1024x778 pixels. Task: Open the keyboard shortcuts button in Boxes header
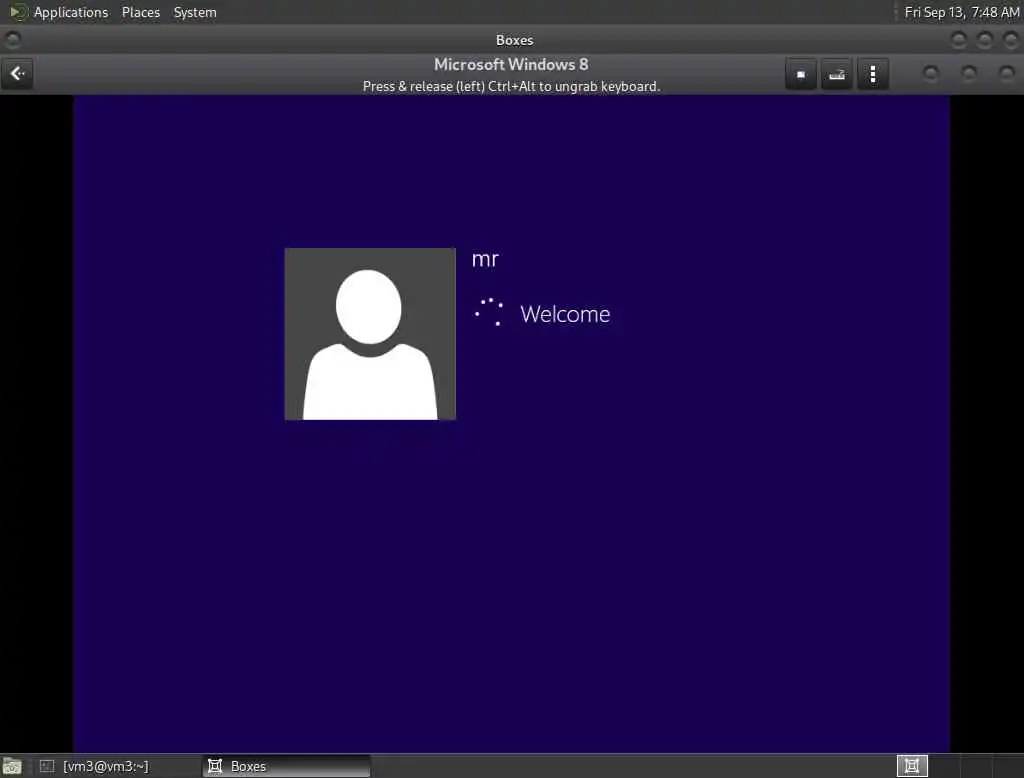pos(837,74)
